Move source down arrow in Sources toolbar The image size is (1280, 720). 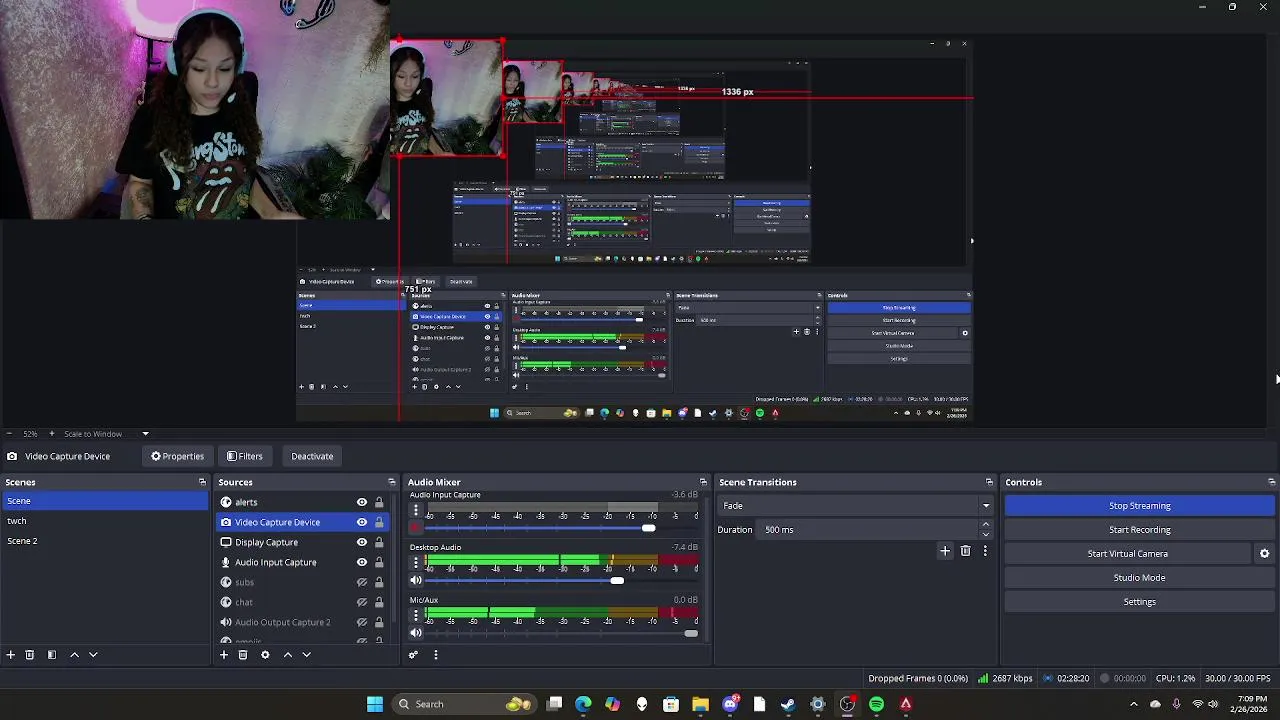(x=307, y=655)
